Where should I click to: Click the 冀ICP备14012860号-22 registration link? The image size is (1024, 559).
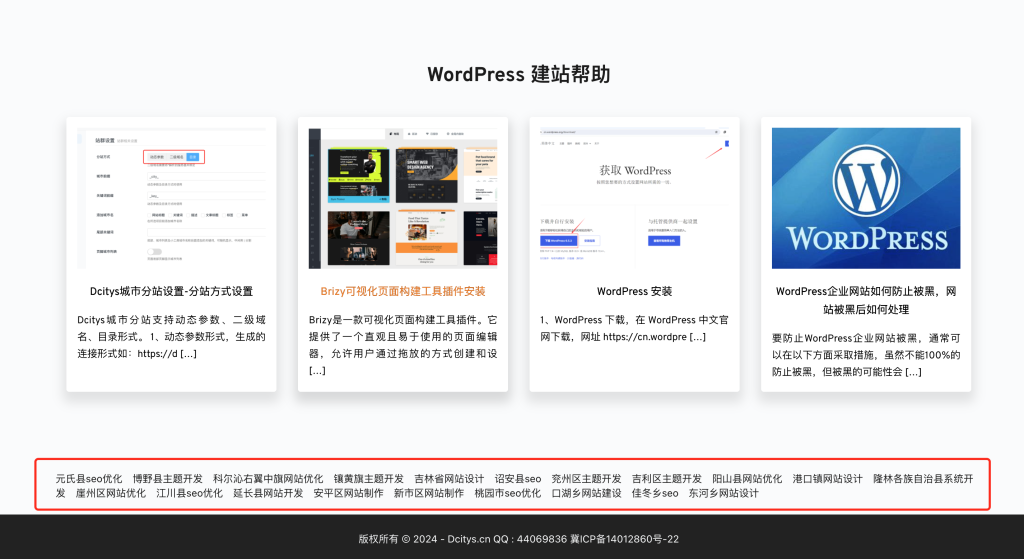pos(623,539)
